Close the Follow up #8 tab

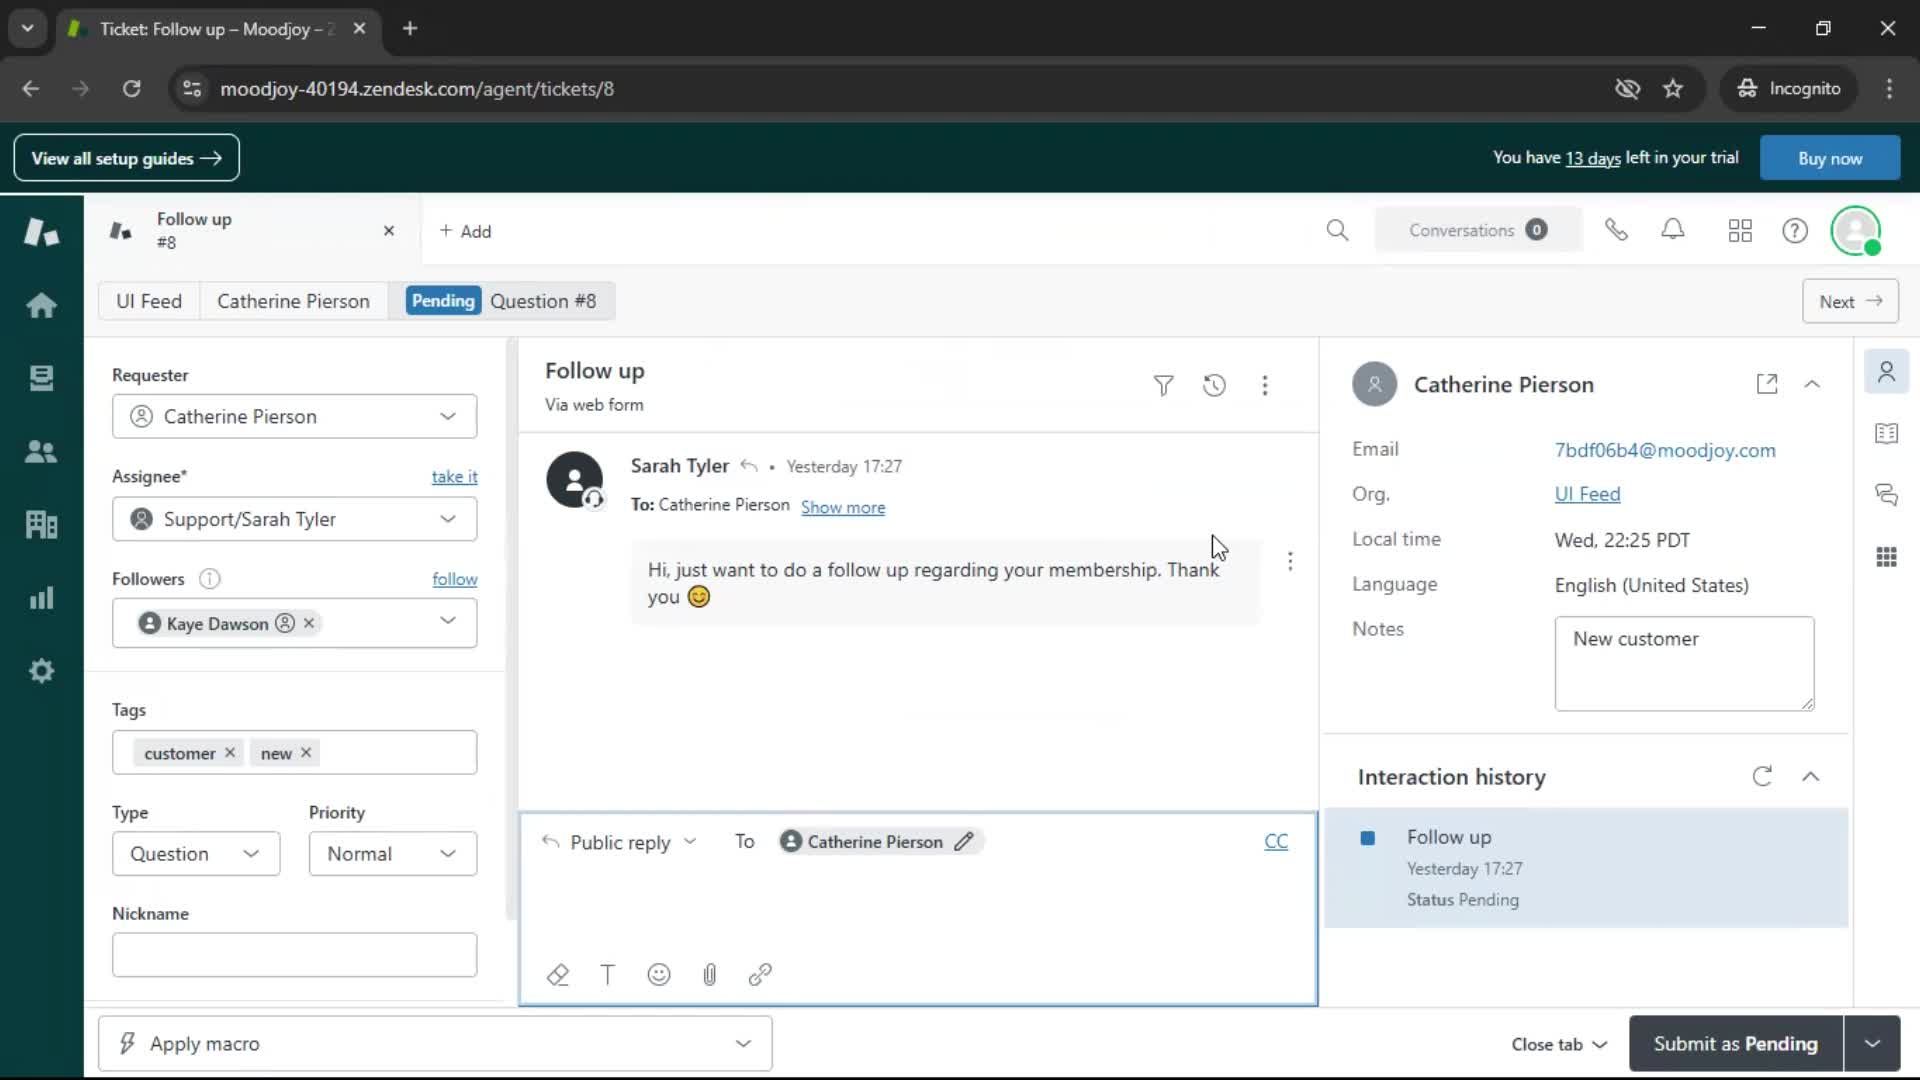pyautogui.click(x=389, y=231)
